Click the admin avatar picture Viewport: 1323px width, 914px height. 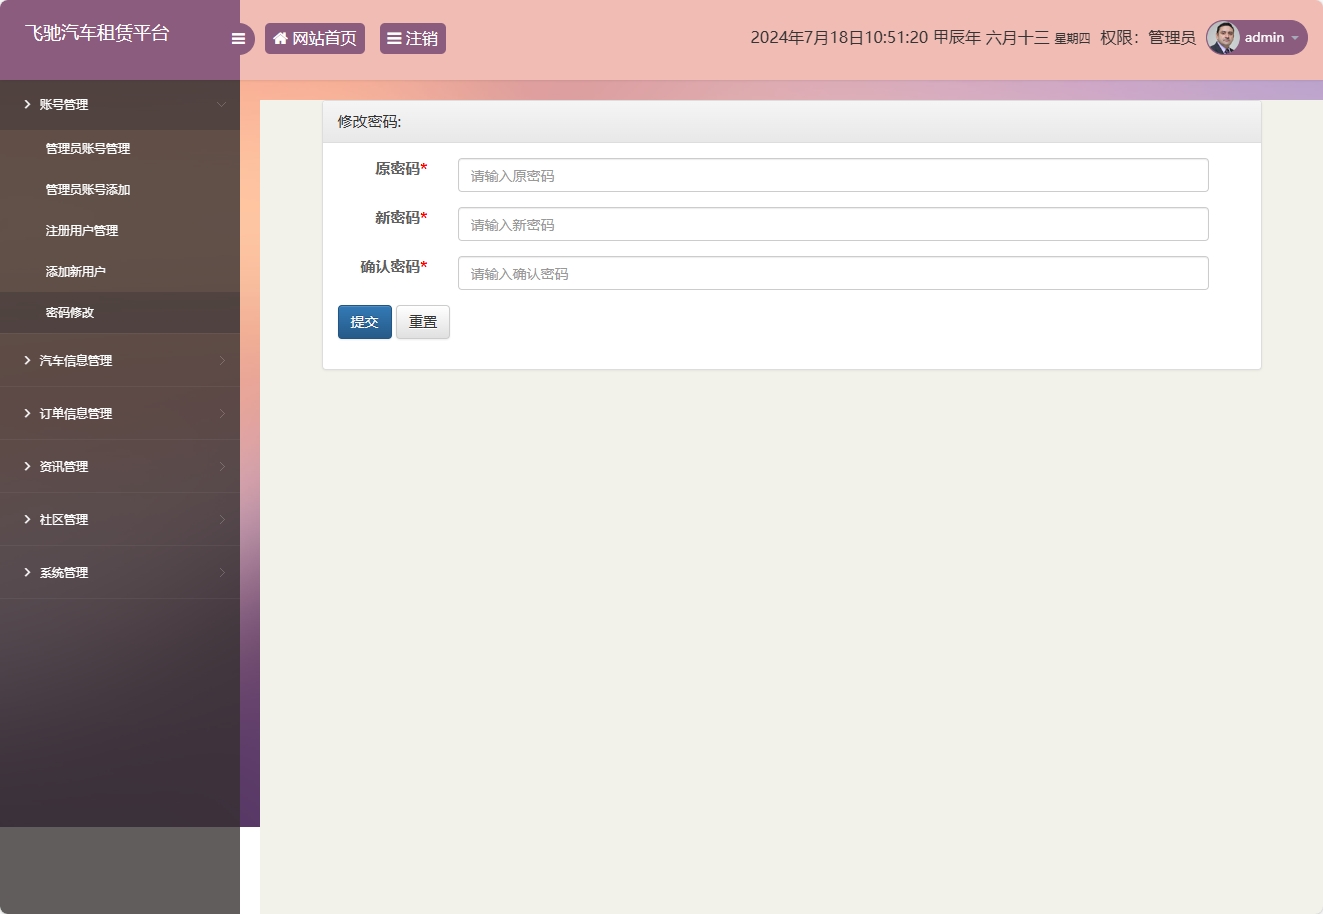coord(1223,37)
